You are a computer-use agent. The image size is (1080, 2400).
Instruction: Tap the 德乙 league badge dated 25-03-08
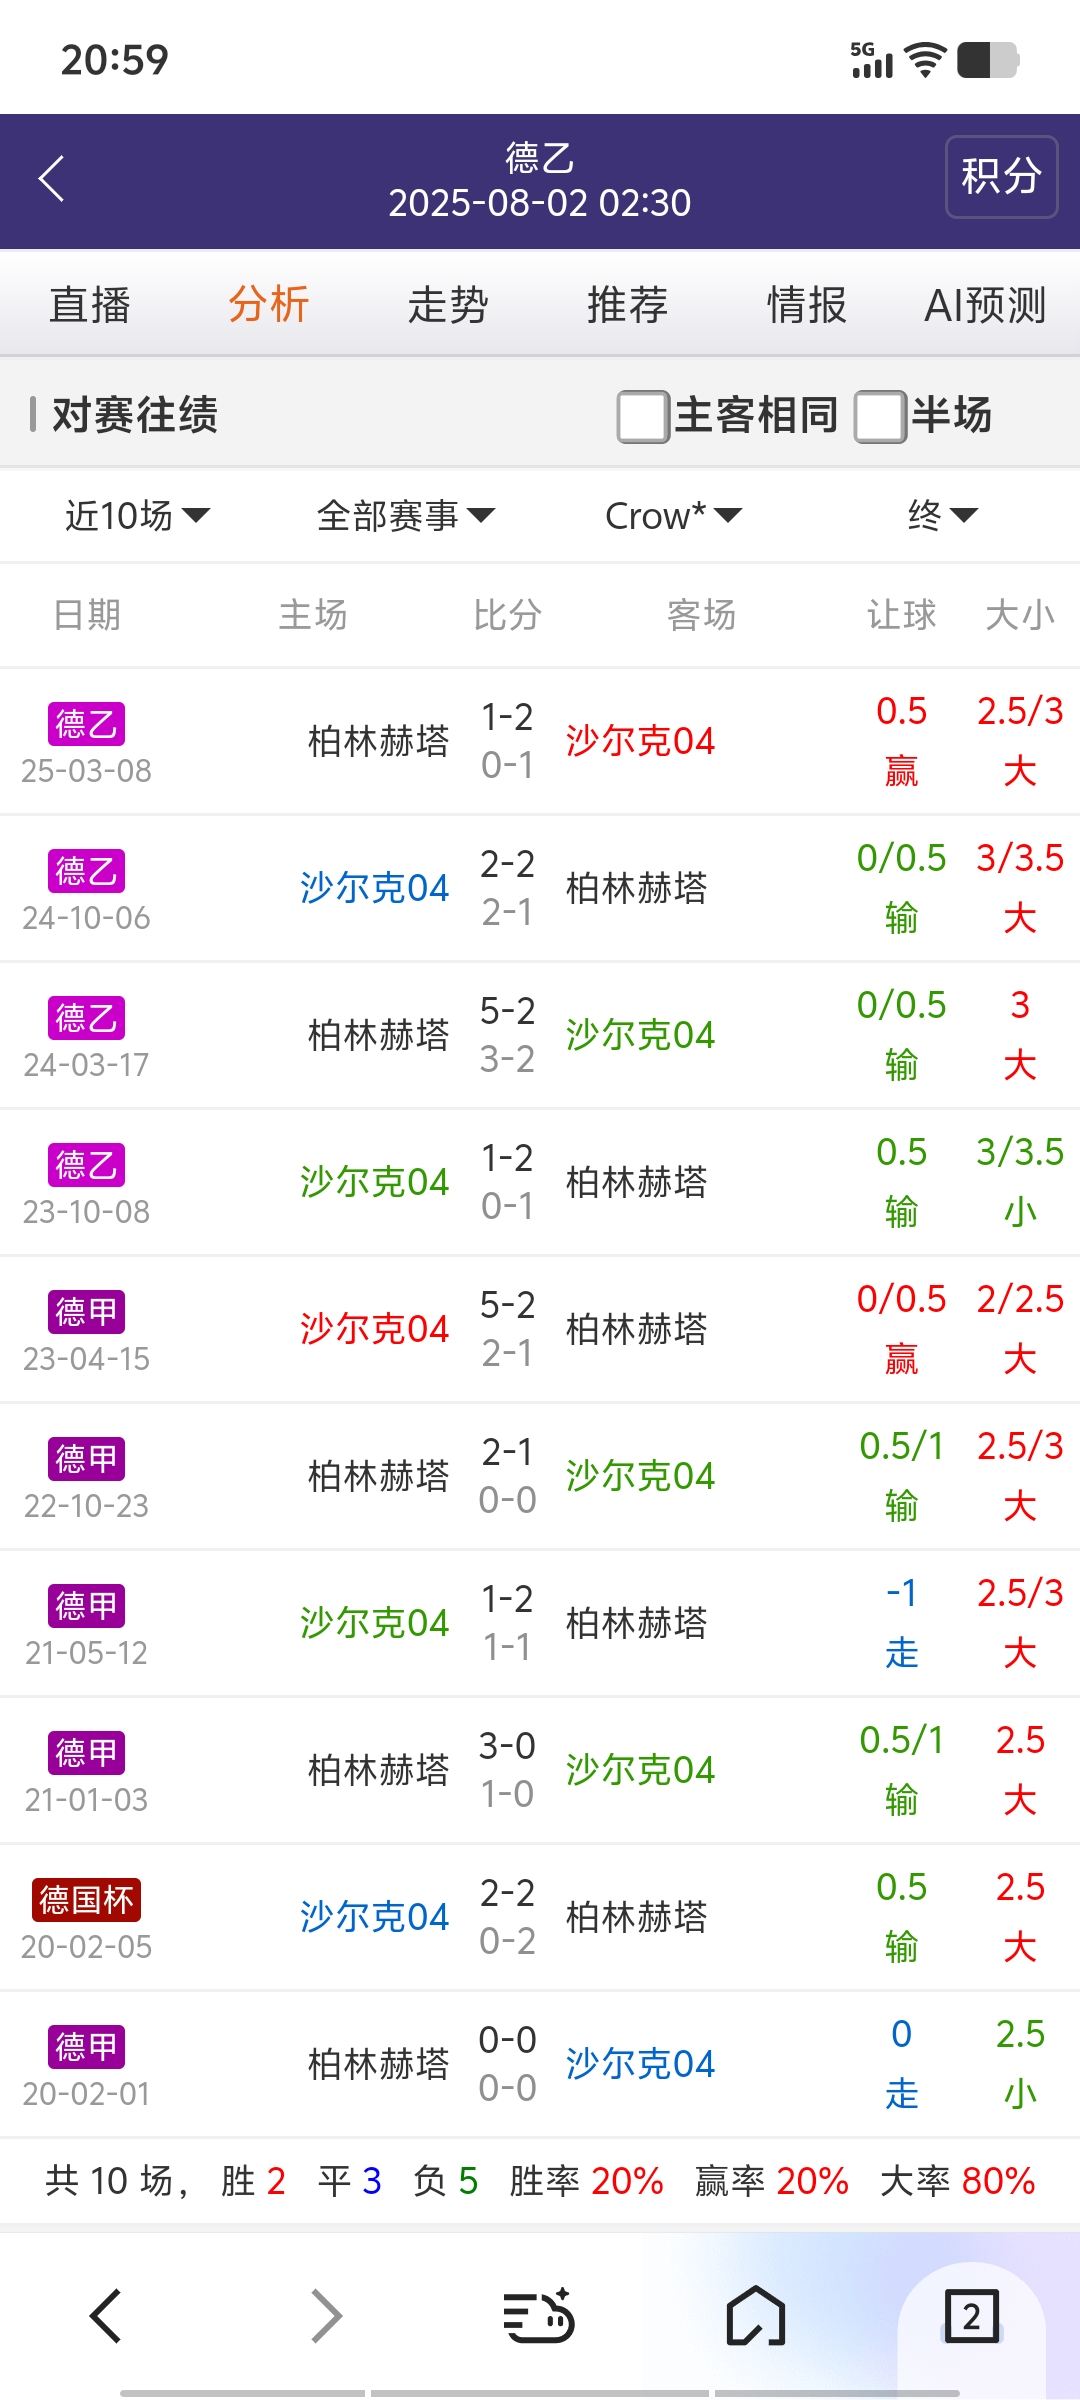[x=86, y=724]
